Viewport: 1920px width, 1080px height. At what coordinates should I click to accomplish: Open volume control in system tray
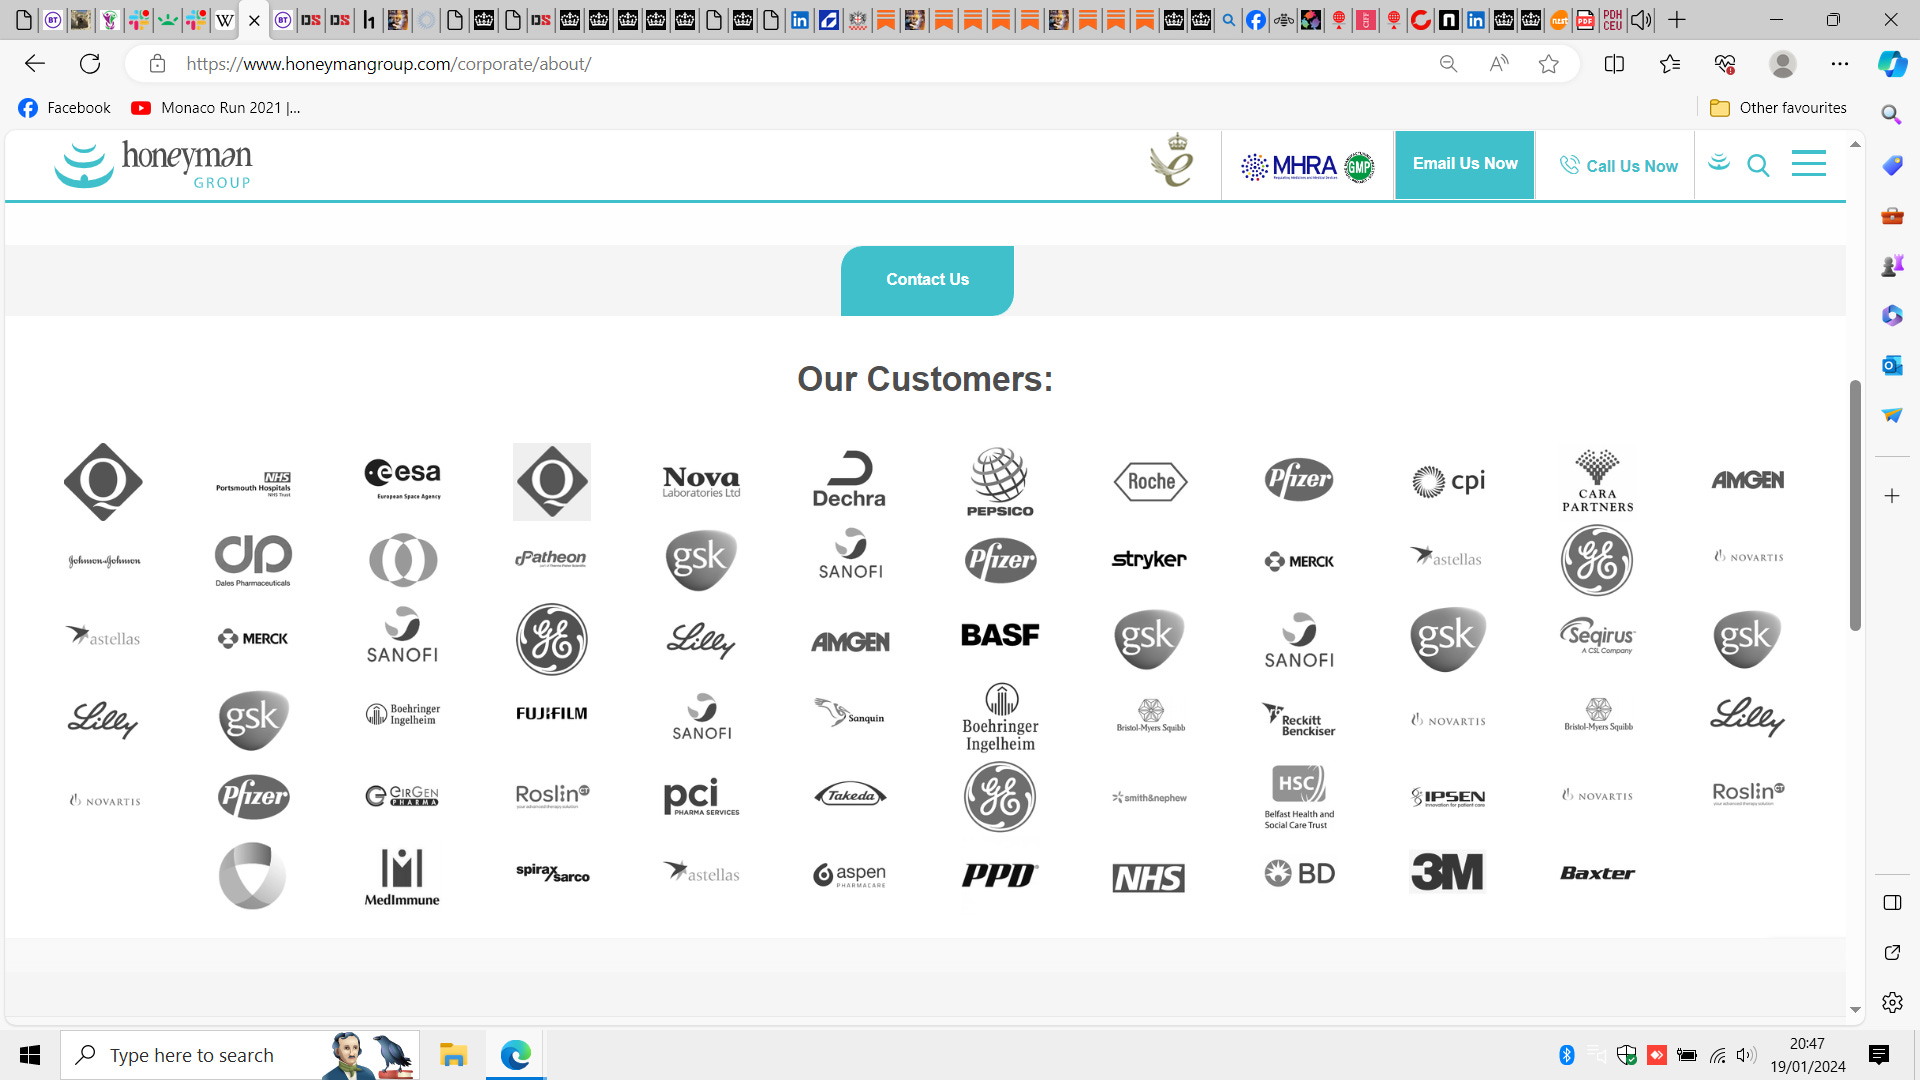(1746, 1055)
